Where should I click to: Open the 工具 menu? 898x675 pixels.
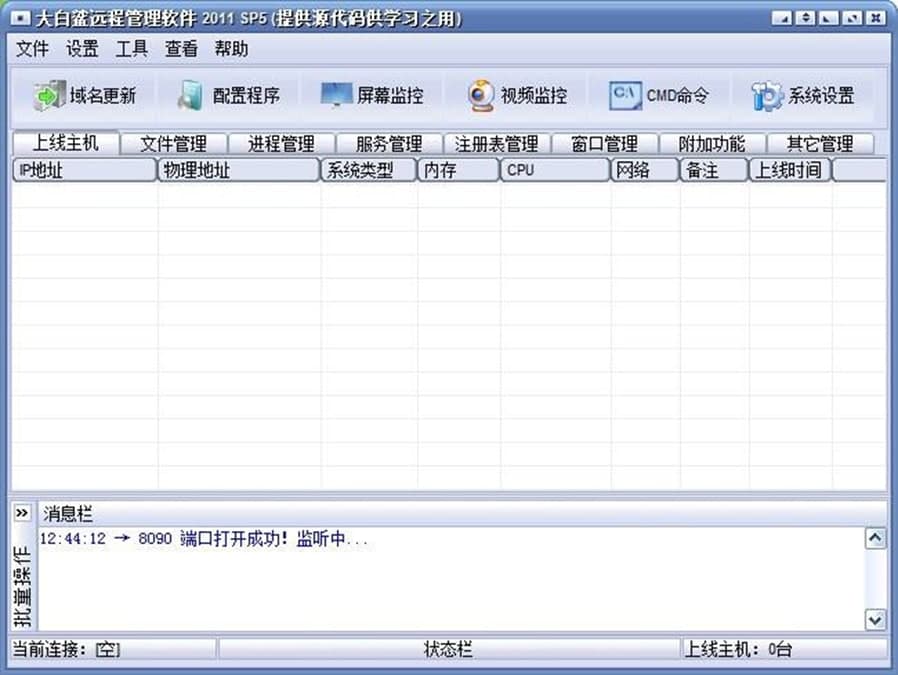pyautogui.click(x=131, y=49)
